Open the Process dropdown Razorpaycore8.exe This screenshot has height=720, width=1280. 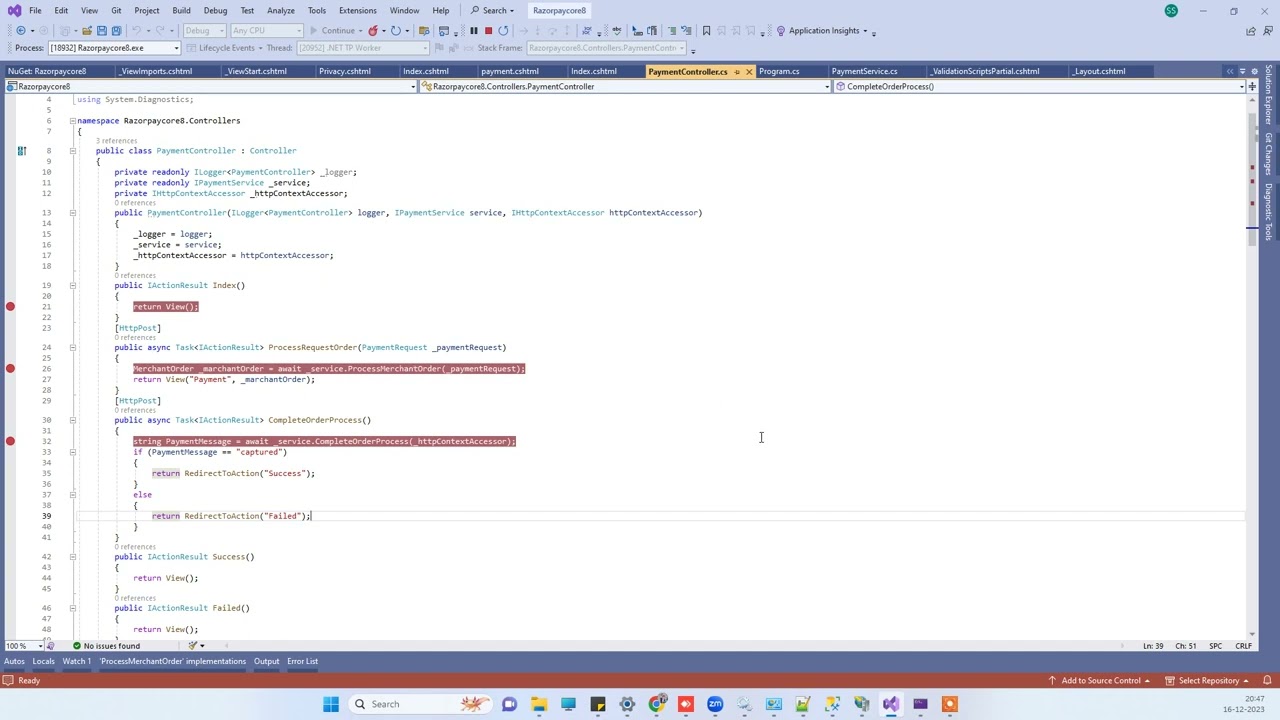[x=114, y=48]
